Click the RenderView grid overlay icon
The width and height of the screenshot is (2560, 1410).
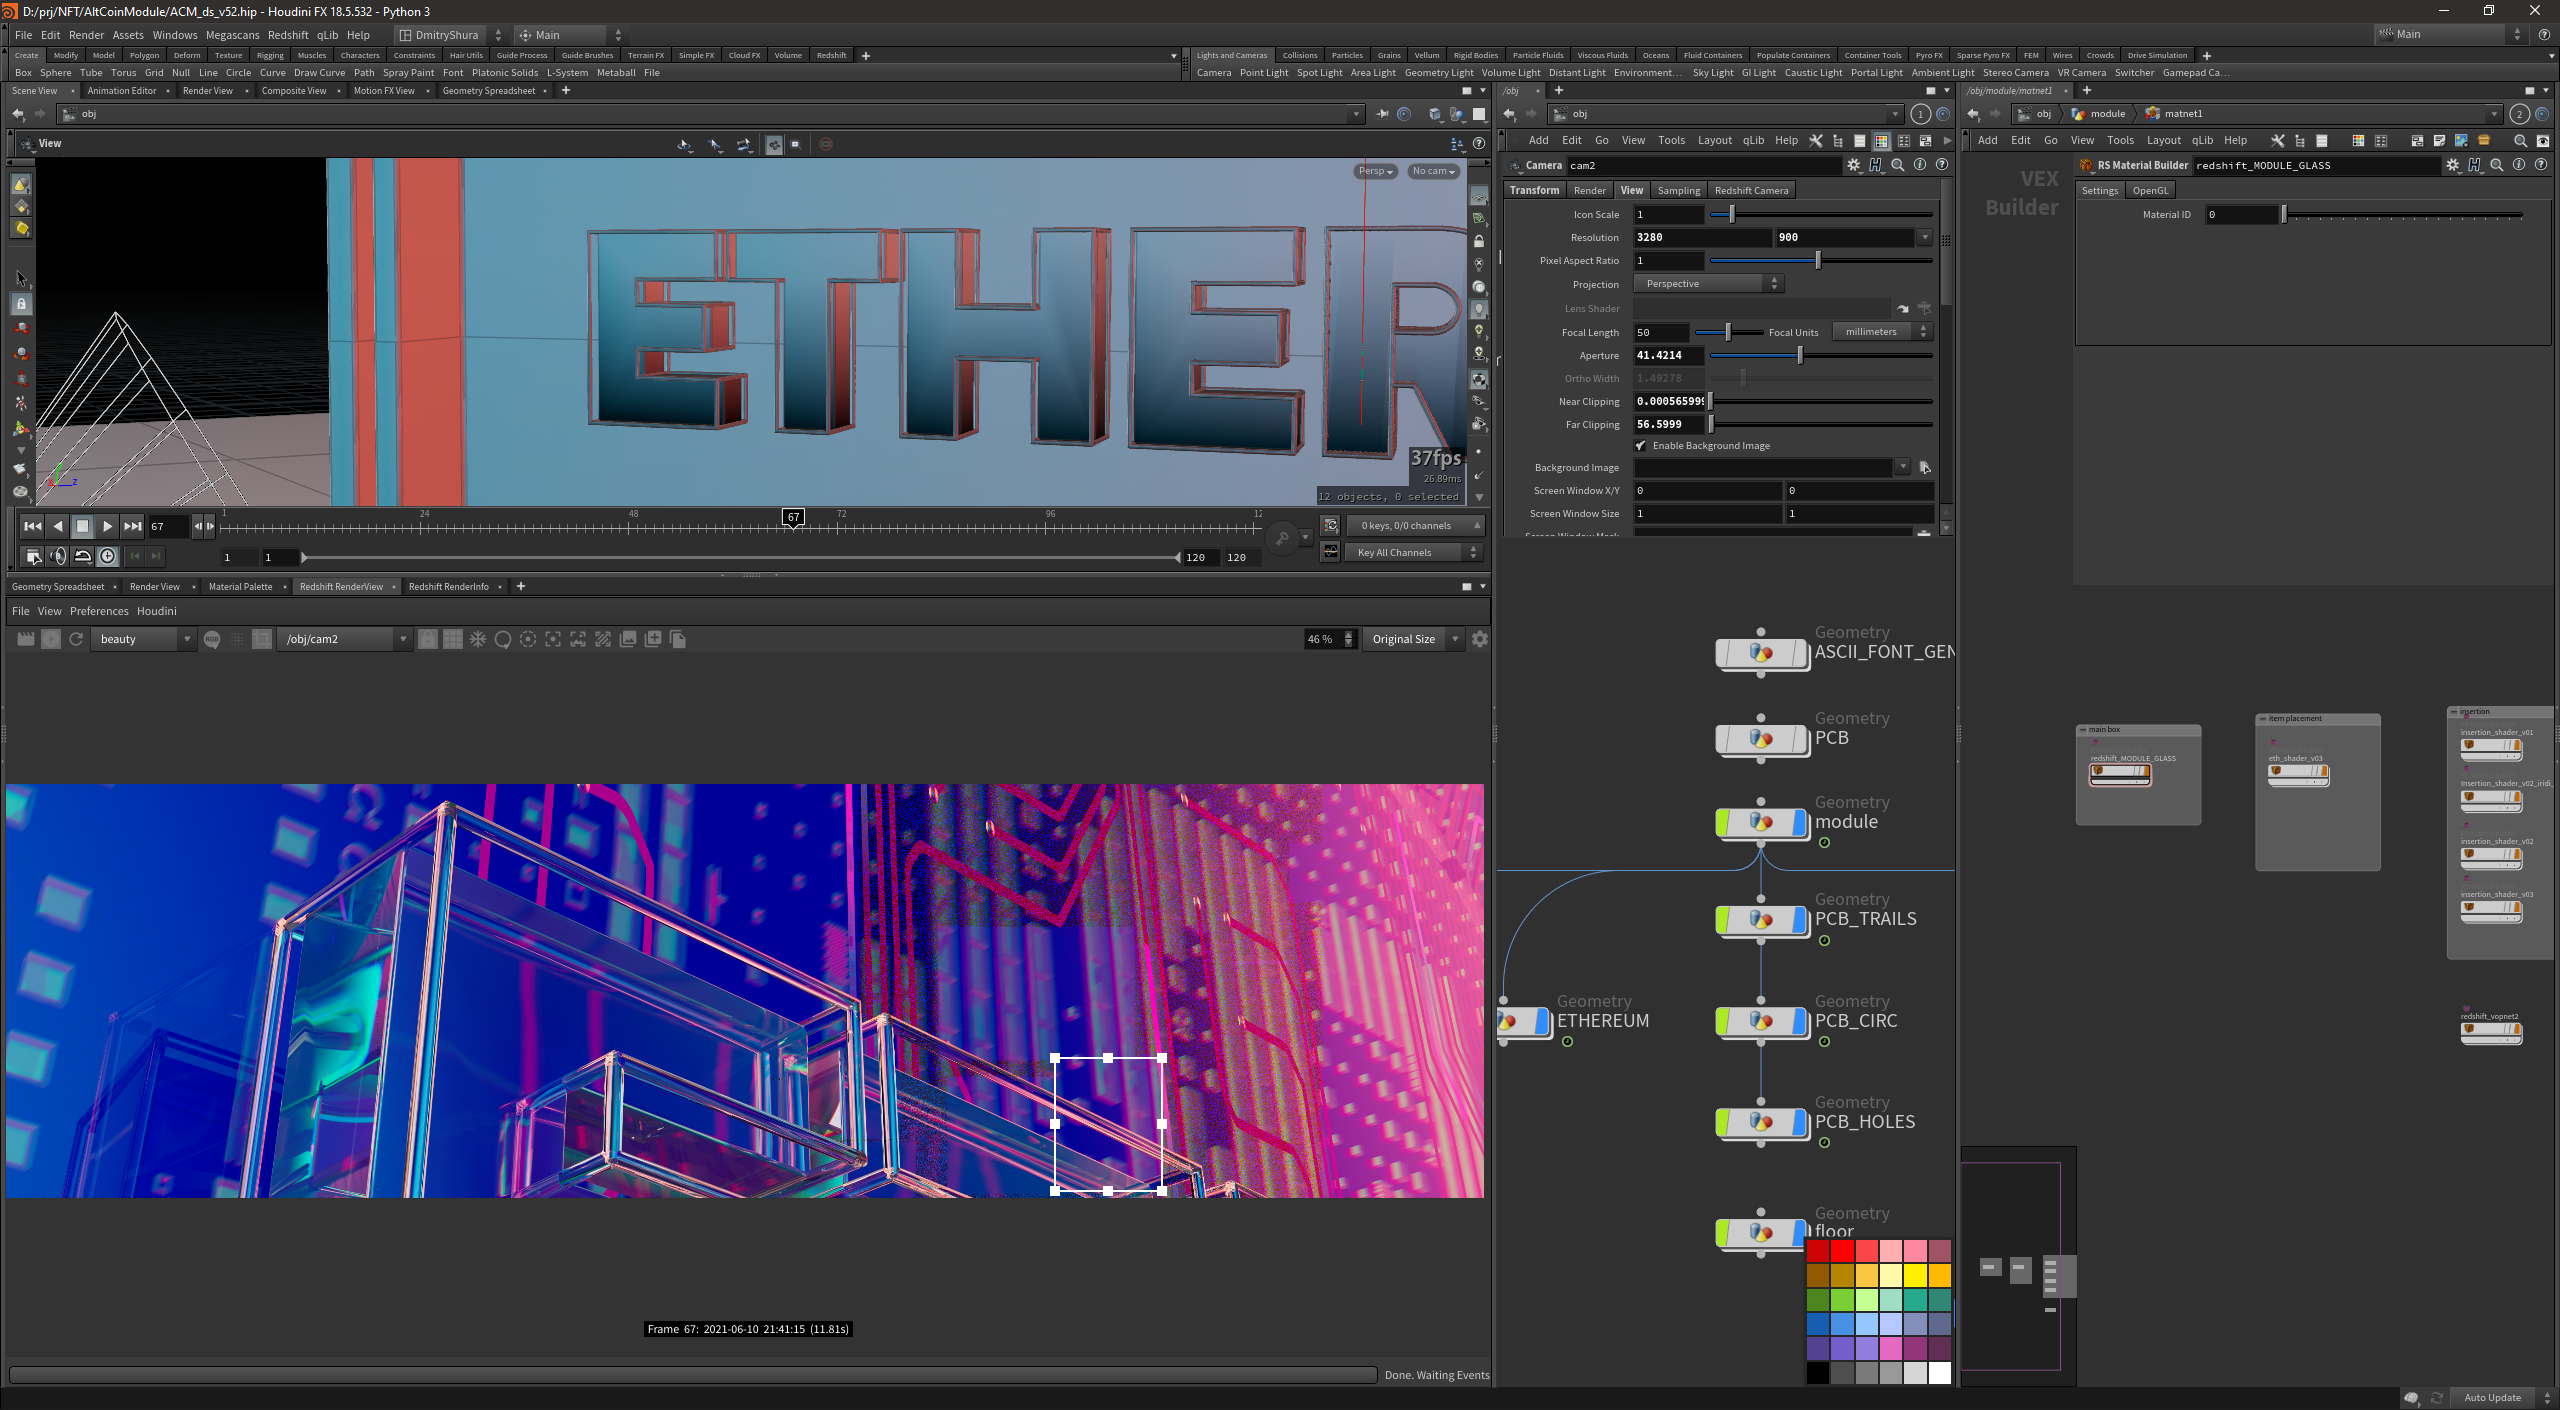coord(453,639)
